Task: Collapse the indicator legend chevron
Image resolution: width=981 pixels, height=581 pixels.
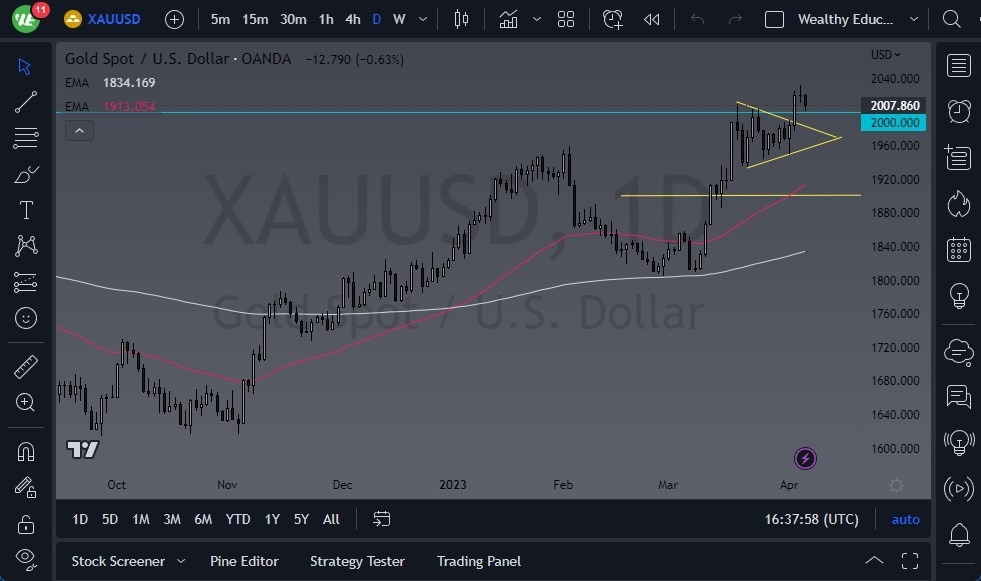Action: pyautogui.click(x=79, y=131)
